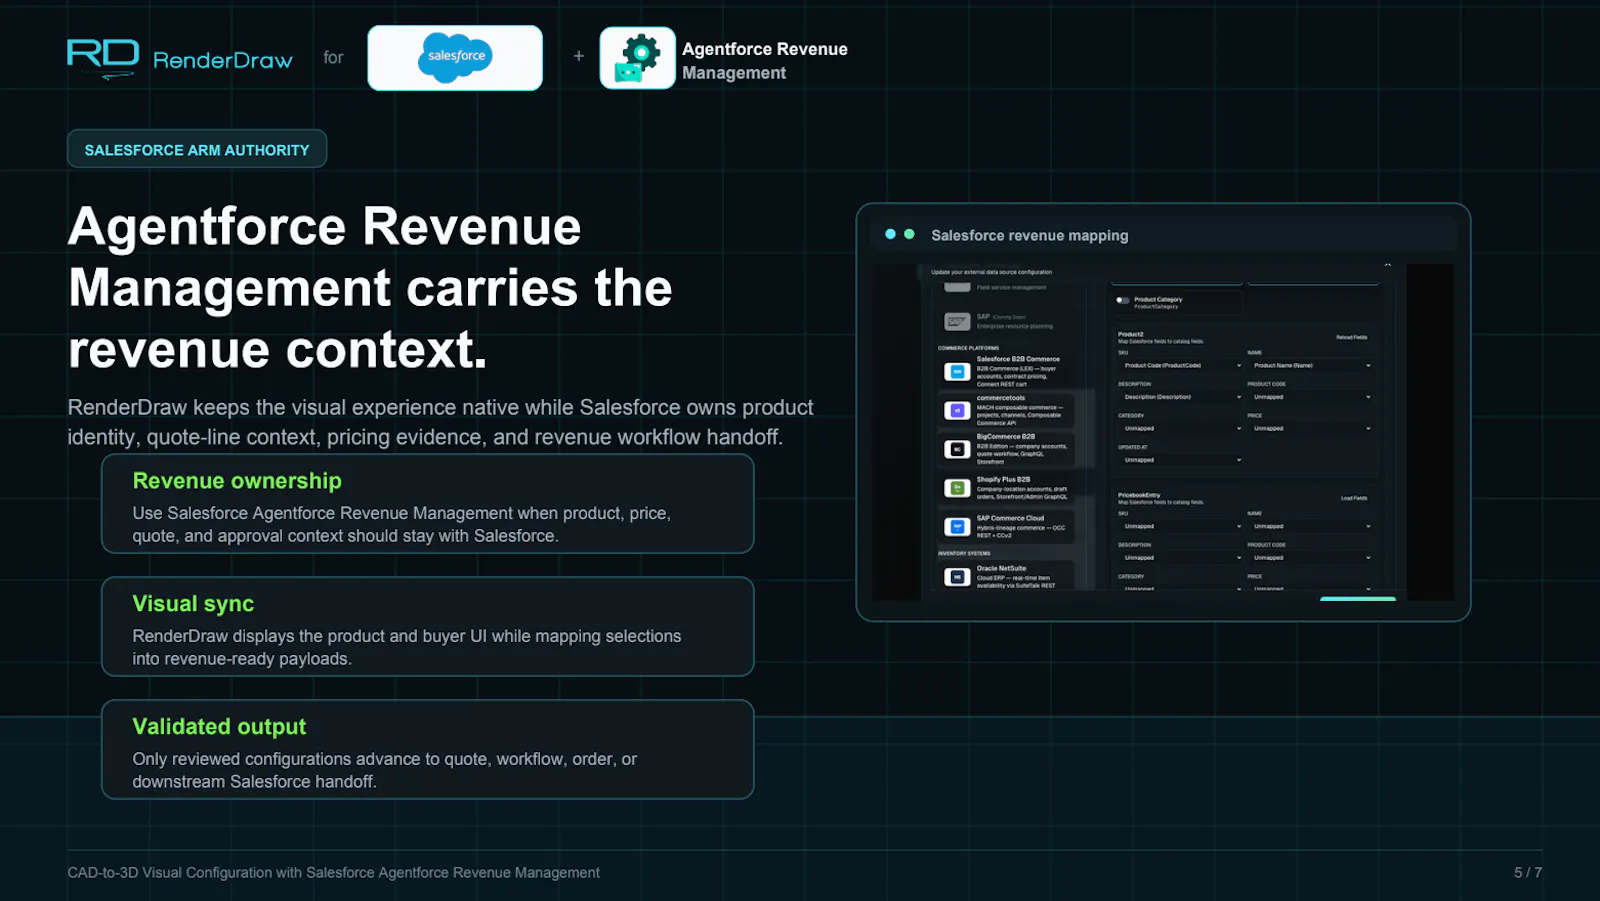Pick the commercetools platform icon
The image size is (1600, 901).
tap(957, 410)
